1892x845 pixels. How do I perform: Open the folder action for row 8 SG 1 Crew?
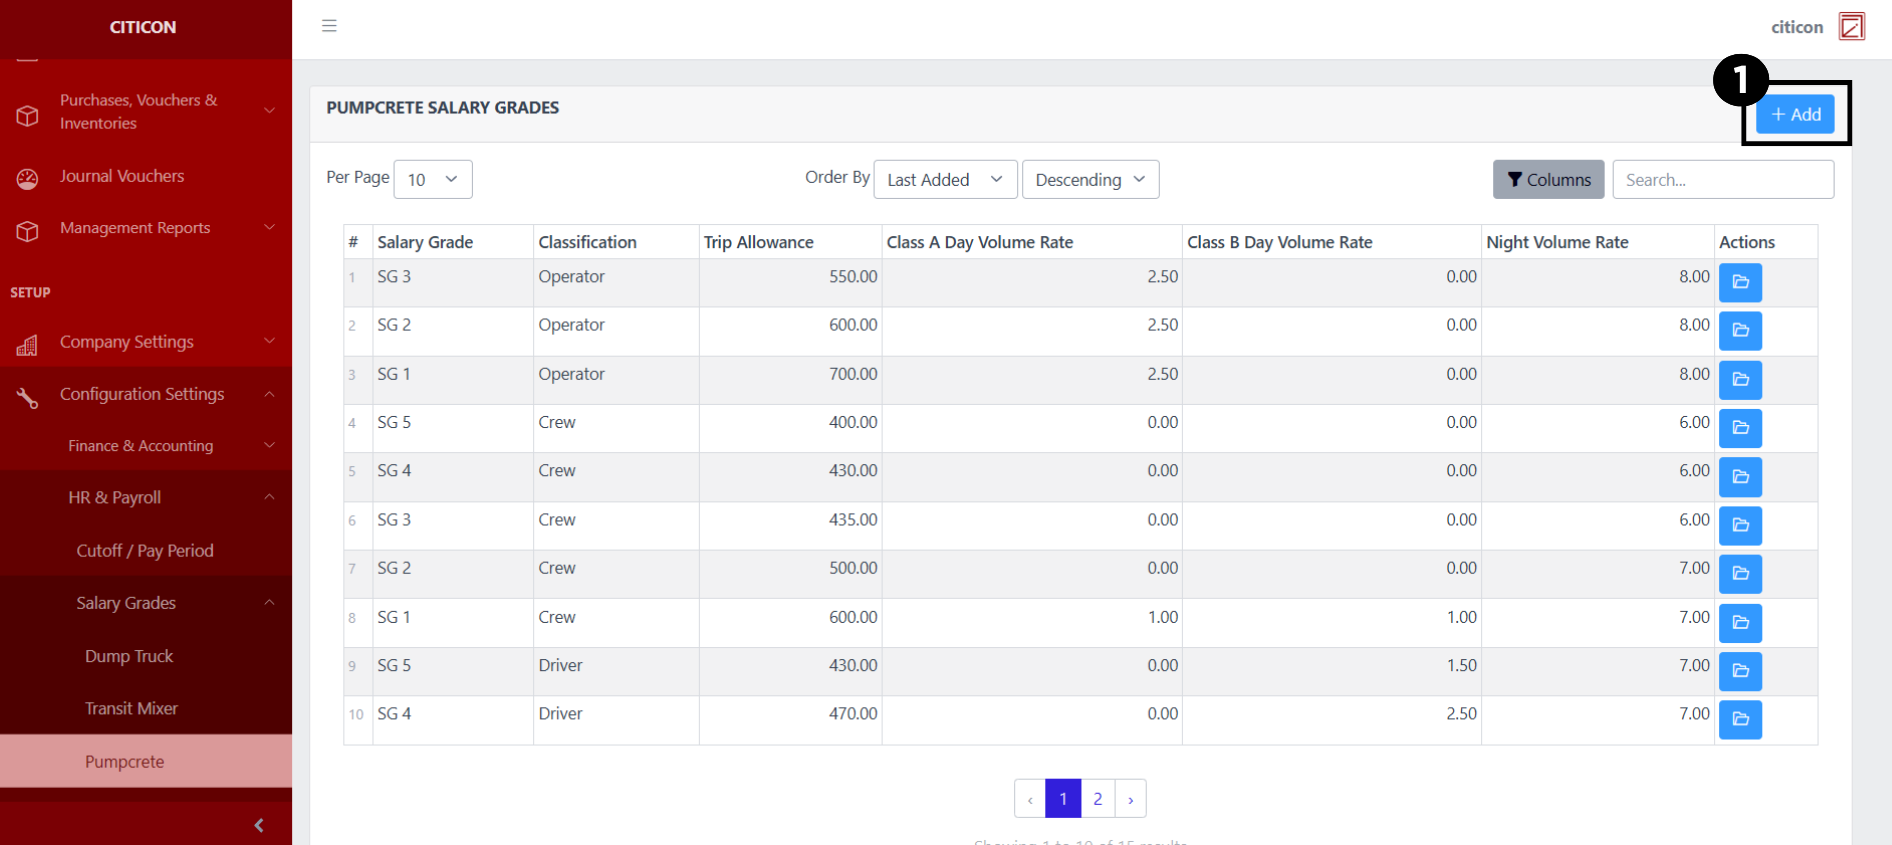(x=1740, y=623)
